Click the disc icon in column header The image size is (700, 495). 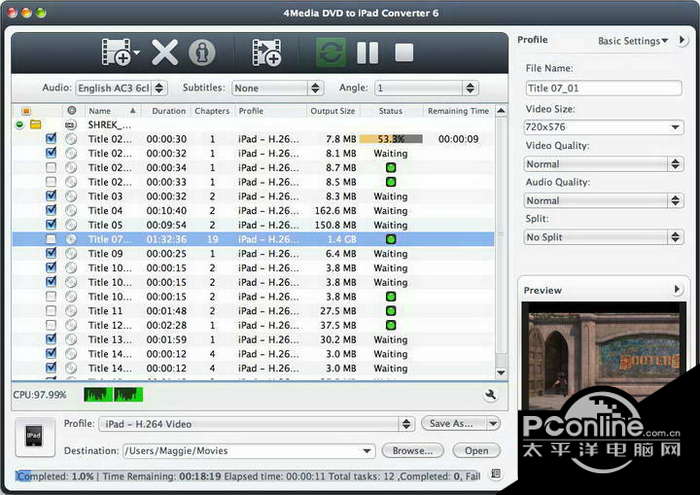pos(71,110)
